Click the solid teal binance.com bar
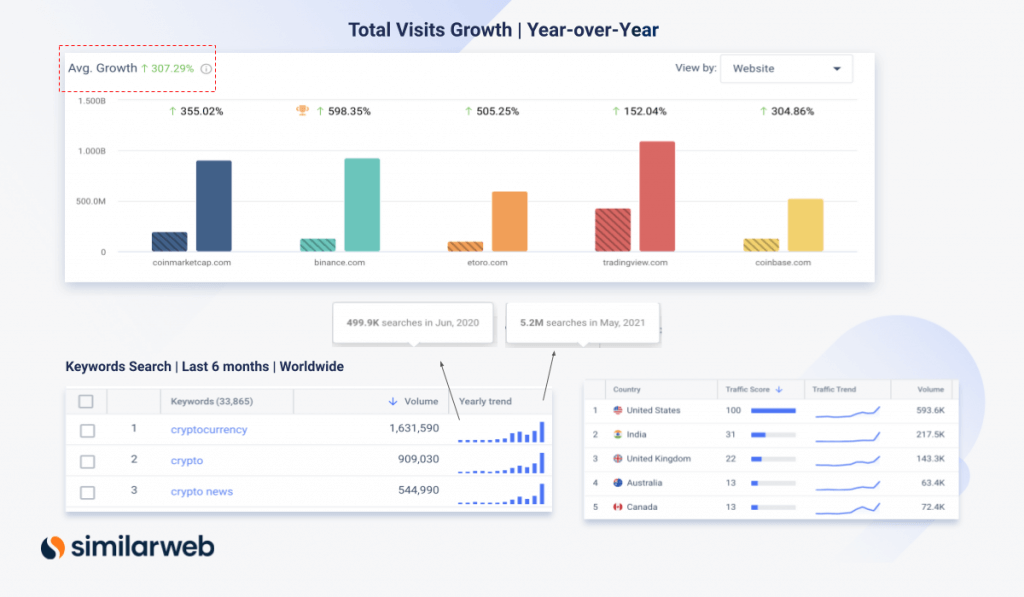The width and height of the screenshot is (1024, 597). [362, 205]
